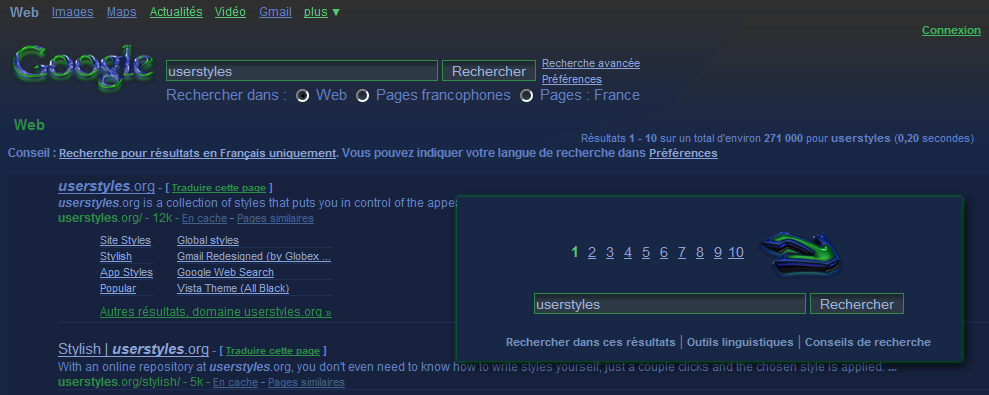Open Gmail in the top navigation
This screenshot has height=395, width=989.
(275, 12)
